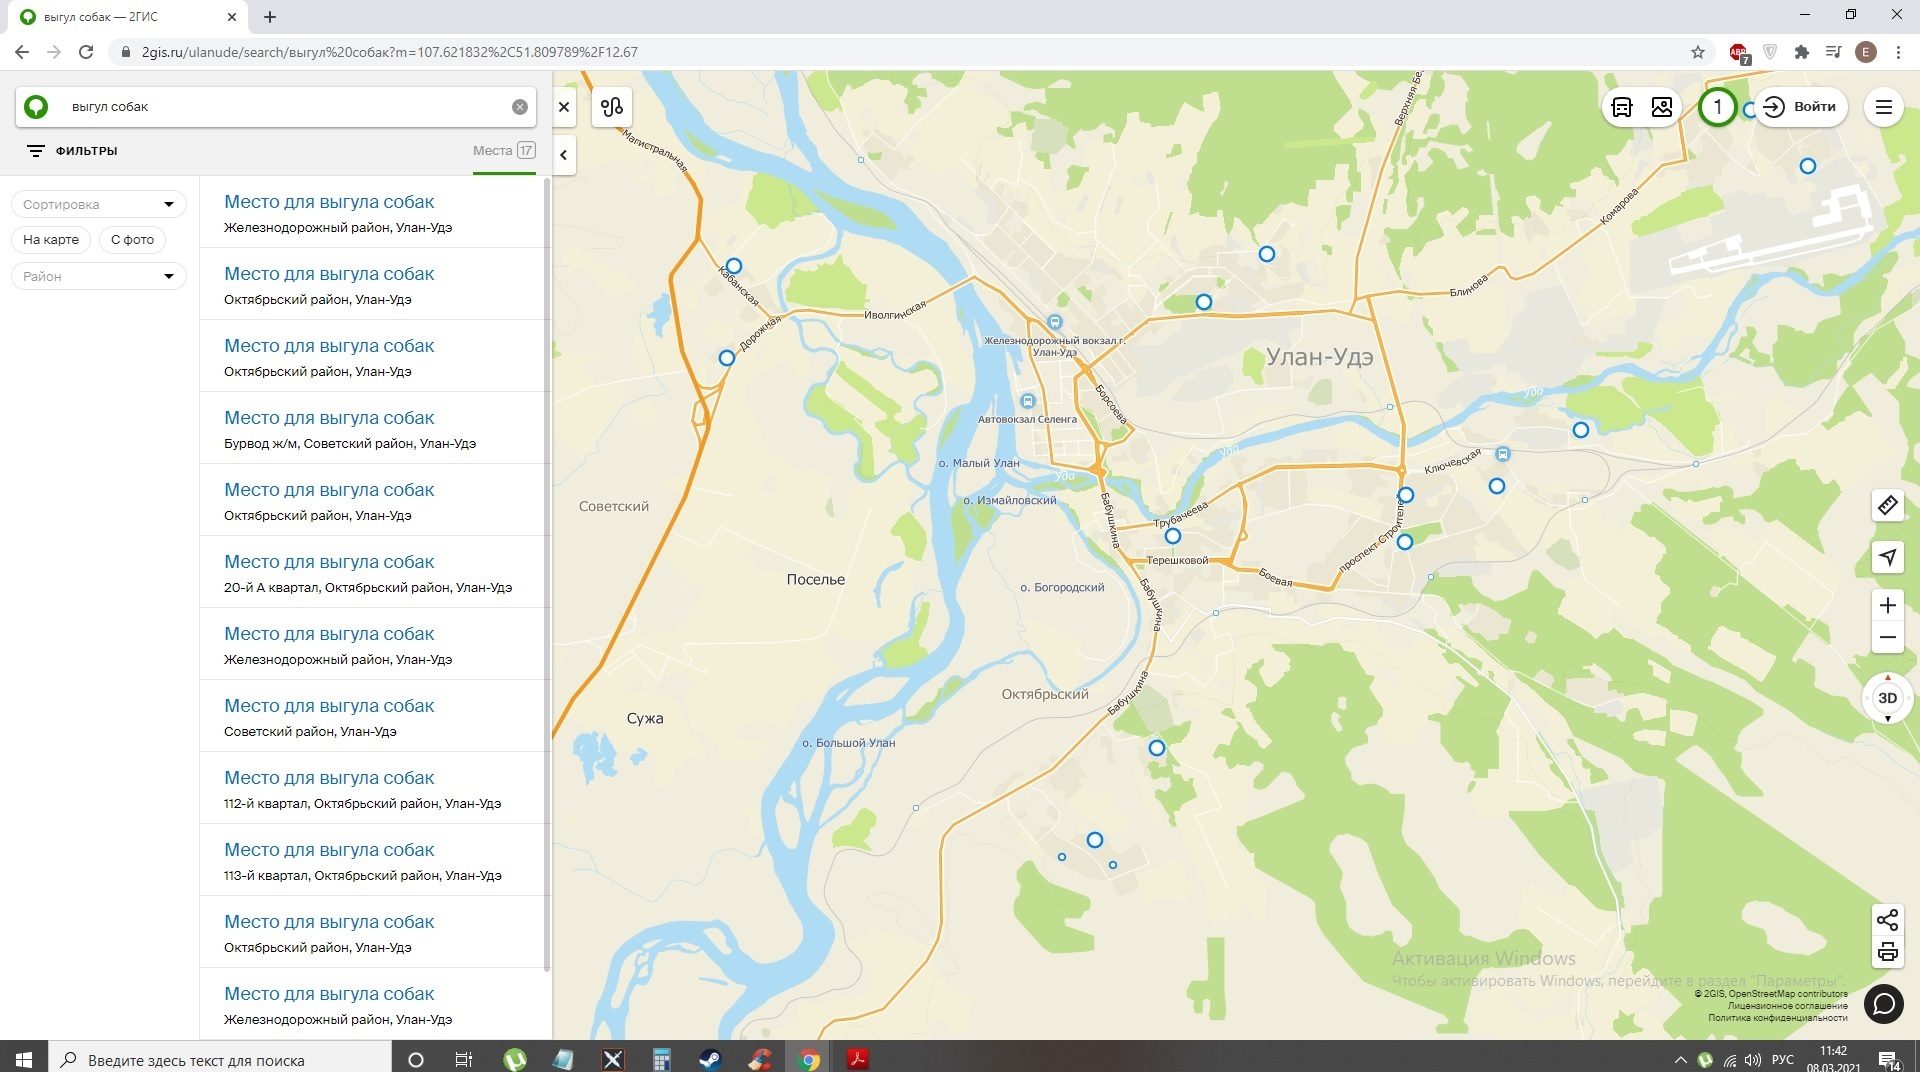Click the 'Войти' login button
The height and width of the screenshot is (1072, 1920).
tap(1801, 107)
